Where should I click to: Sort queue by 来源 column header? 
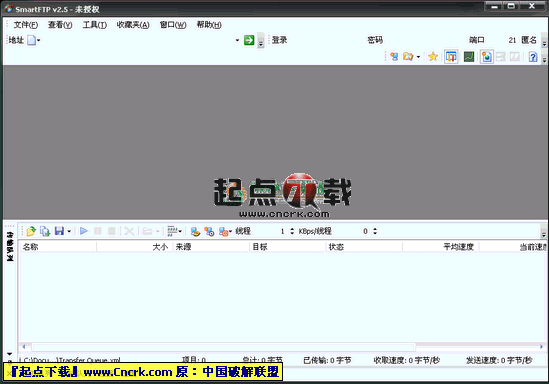coord(211,247)
